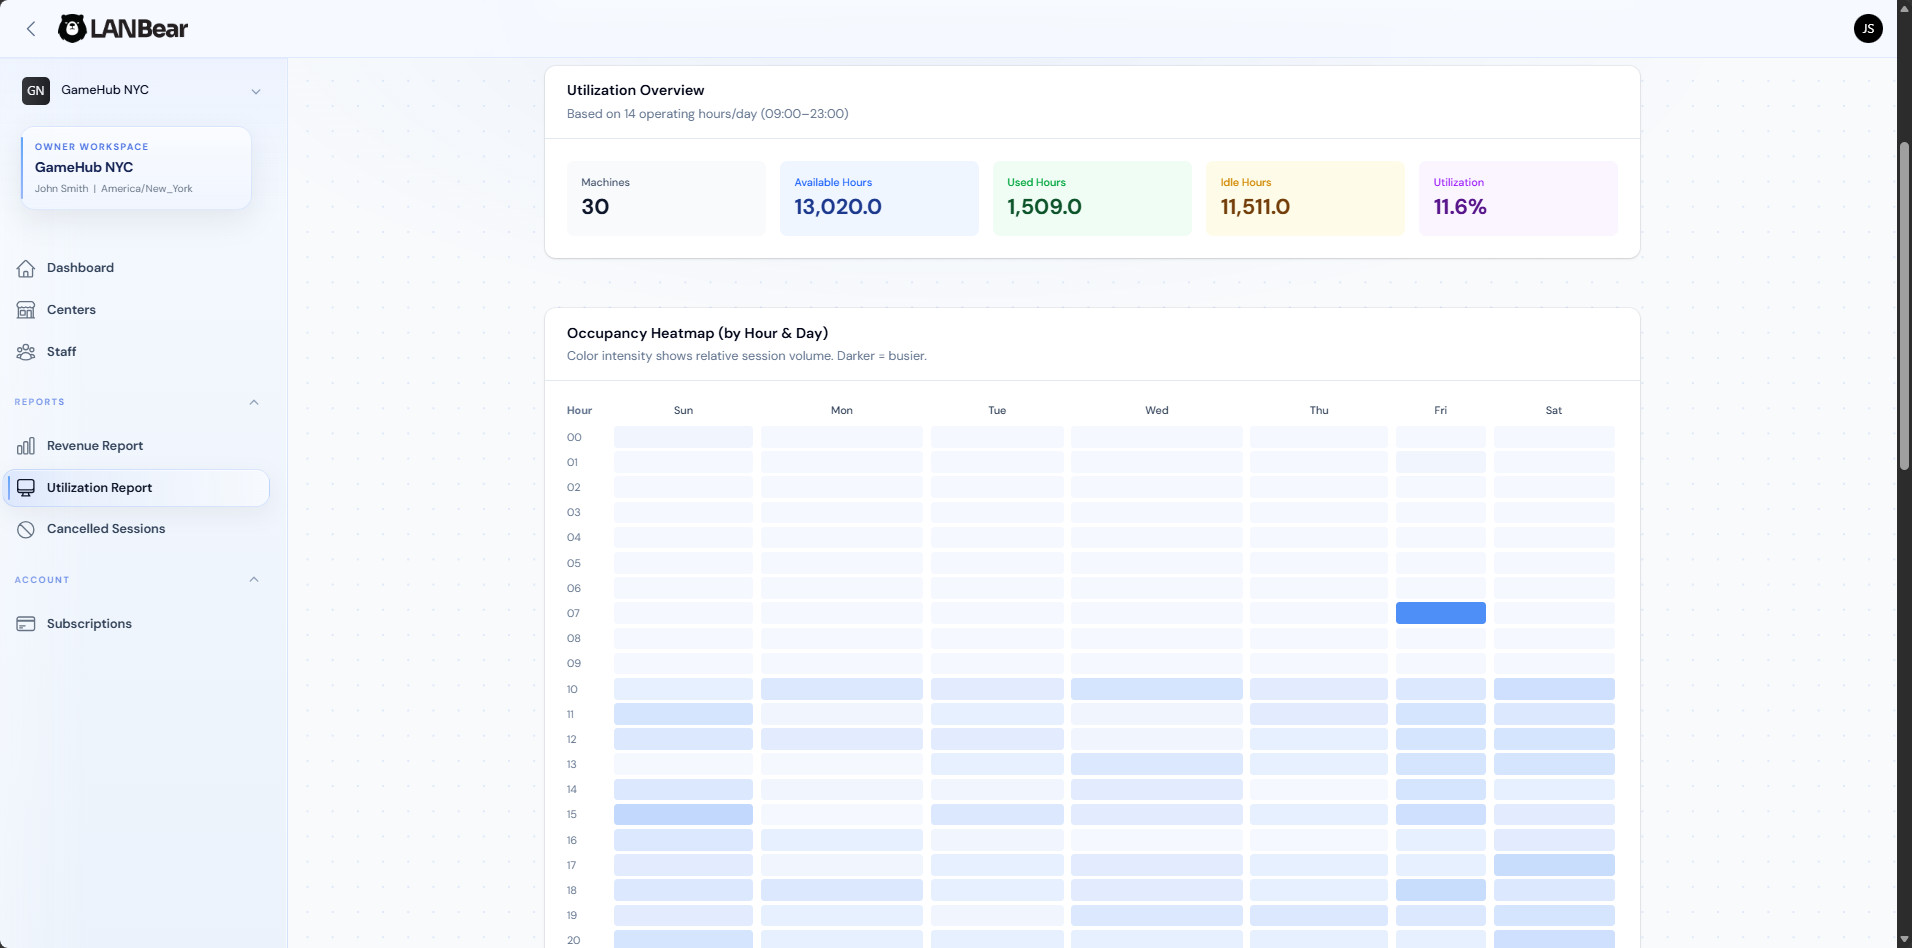Click the Dashboard house icon
The width and height of the screenshot is (1912, 948).
[26, 268]
